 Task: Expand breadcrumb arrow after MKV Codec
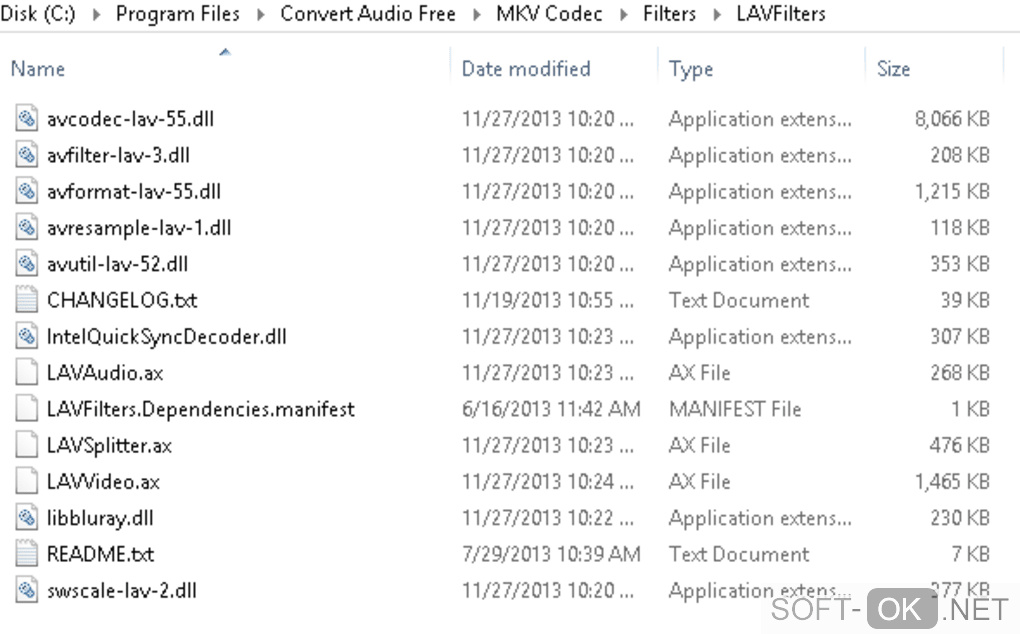tap(623, 14)
